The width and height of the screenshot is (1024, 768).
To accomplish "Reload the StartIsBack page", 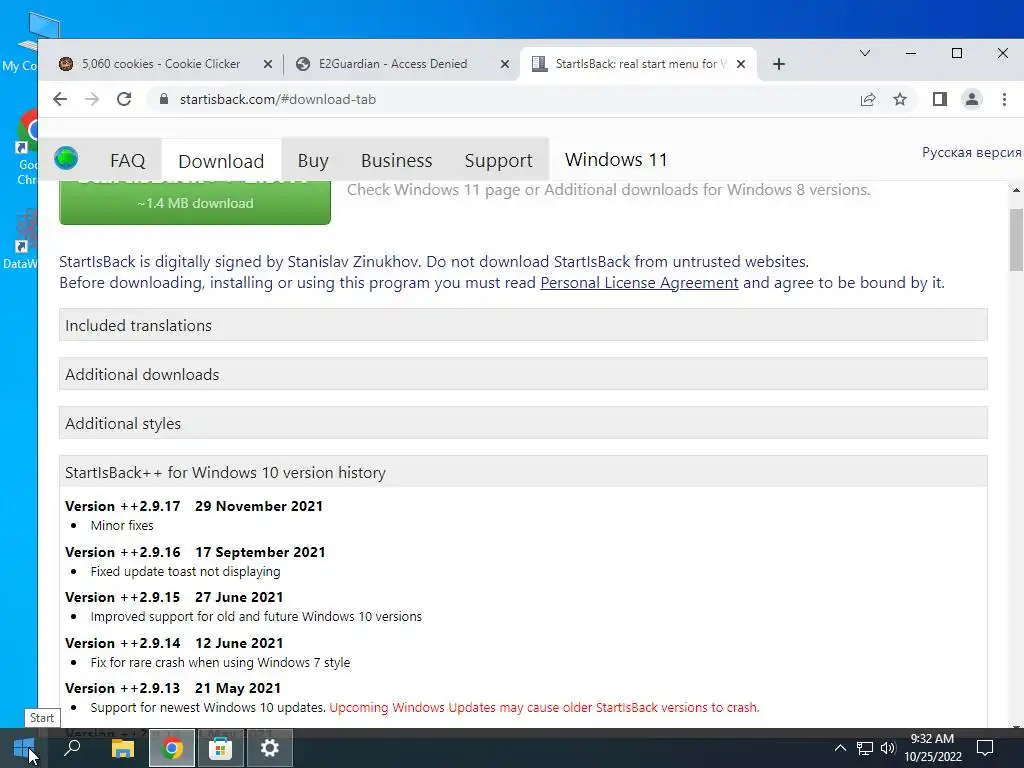I will pos(124,99).
